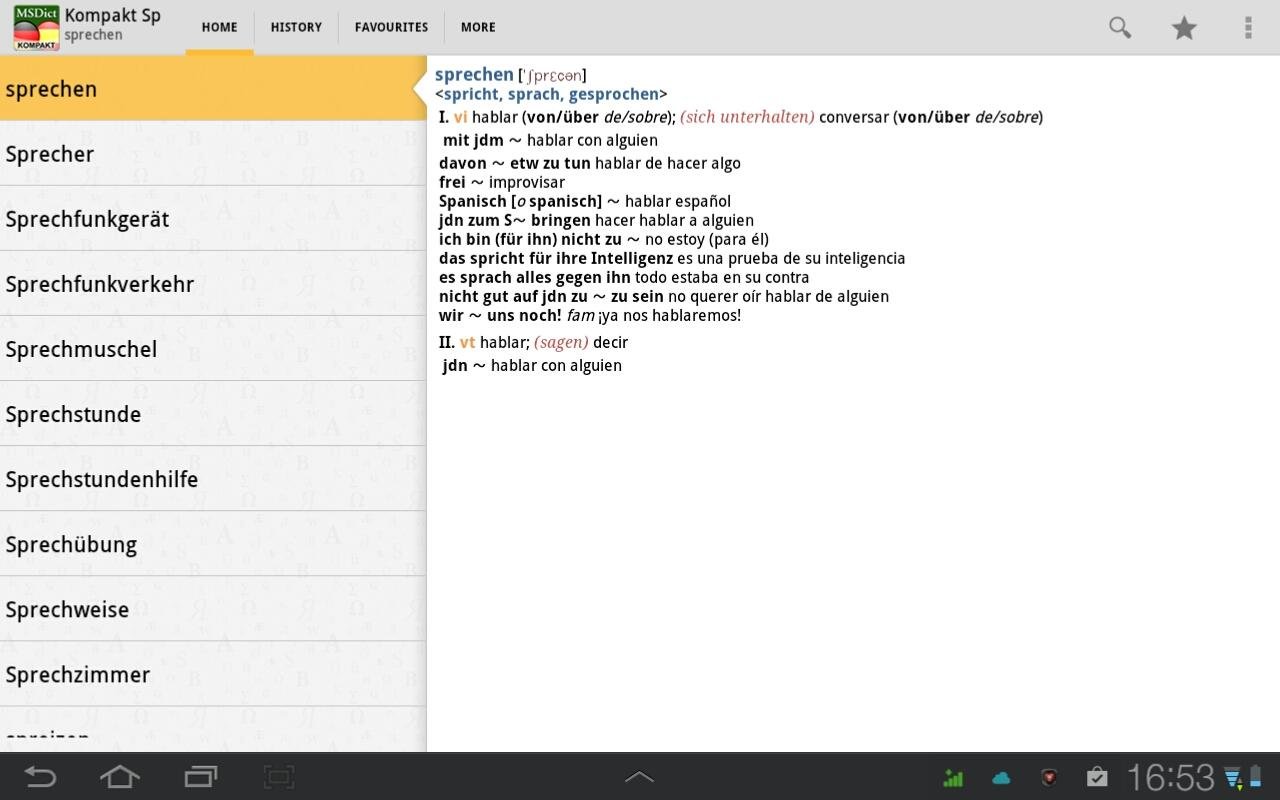Select the highlighted 'sprechen' list entry
1280x800 pixels.
click(213, 88)
